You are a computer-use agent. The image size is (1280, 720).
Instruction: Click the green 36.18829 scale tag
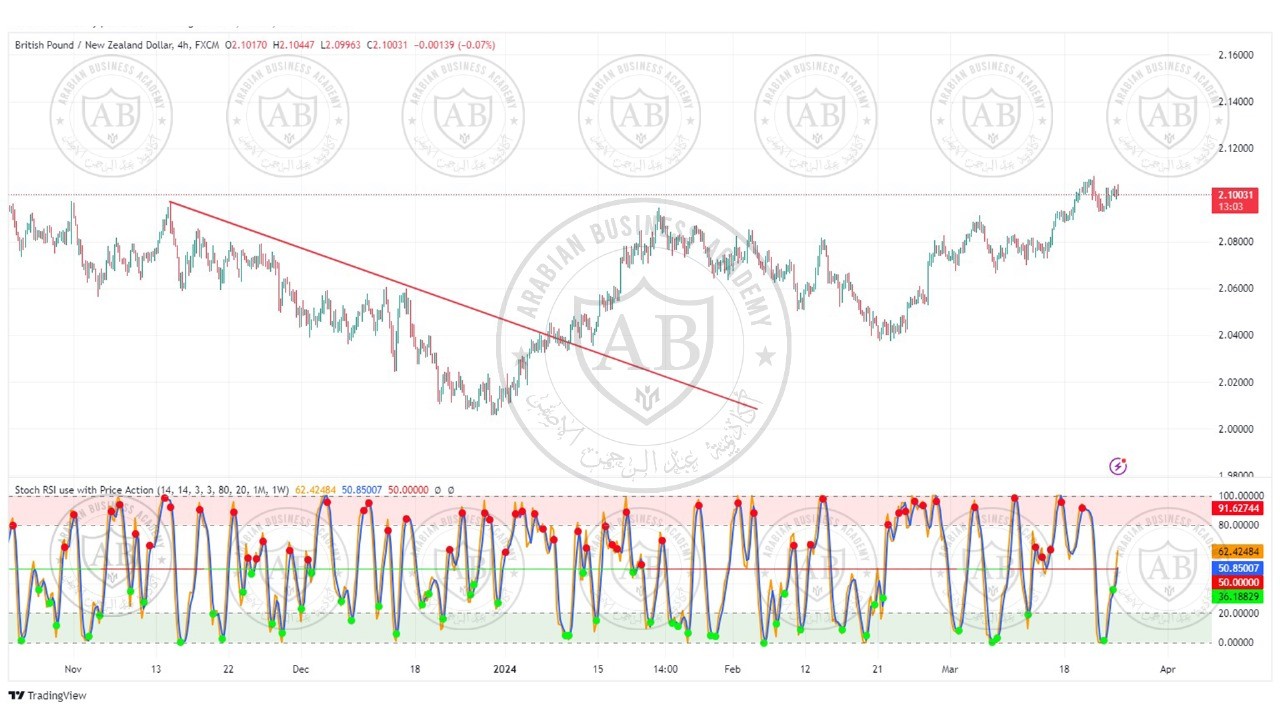pyautogui.click(x=1238, y=597)
